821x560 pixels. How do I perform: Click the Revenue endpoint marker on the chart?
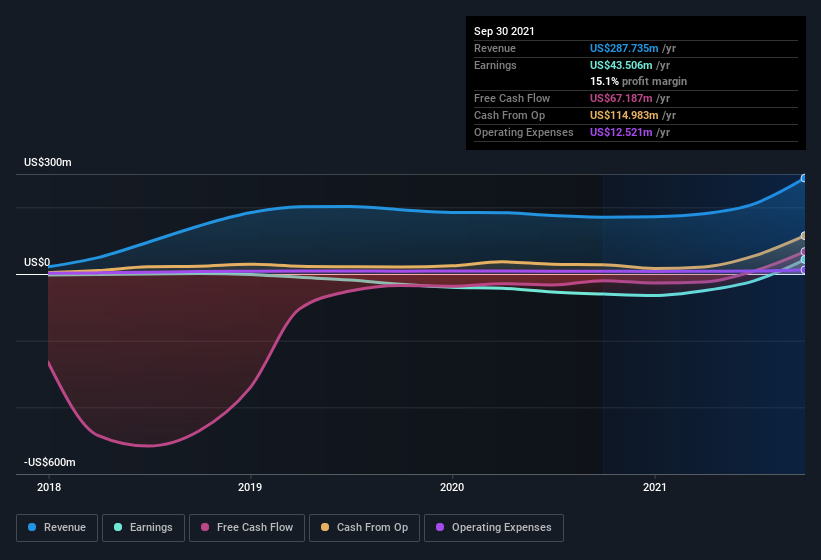(x=804, y=178)
